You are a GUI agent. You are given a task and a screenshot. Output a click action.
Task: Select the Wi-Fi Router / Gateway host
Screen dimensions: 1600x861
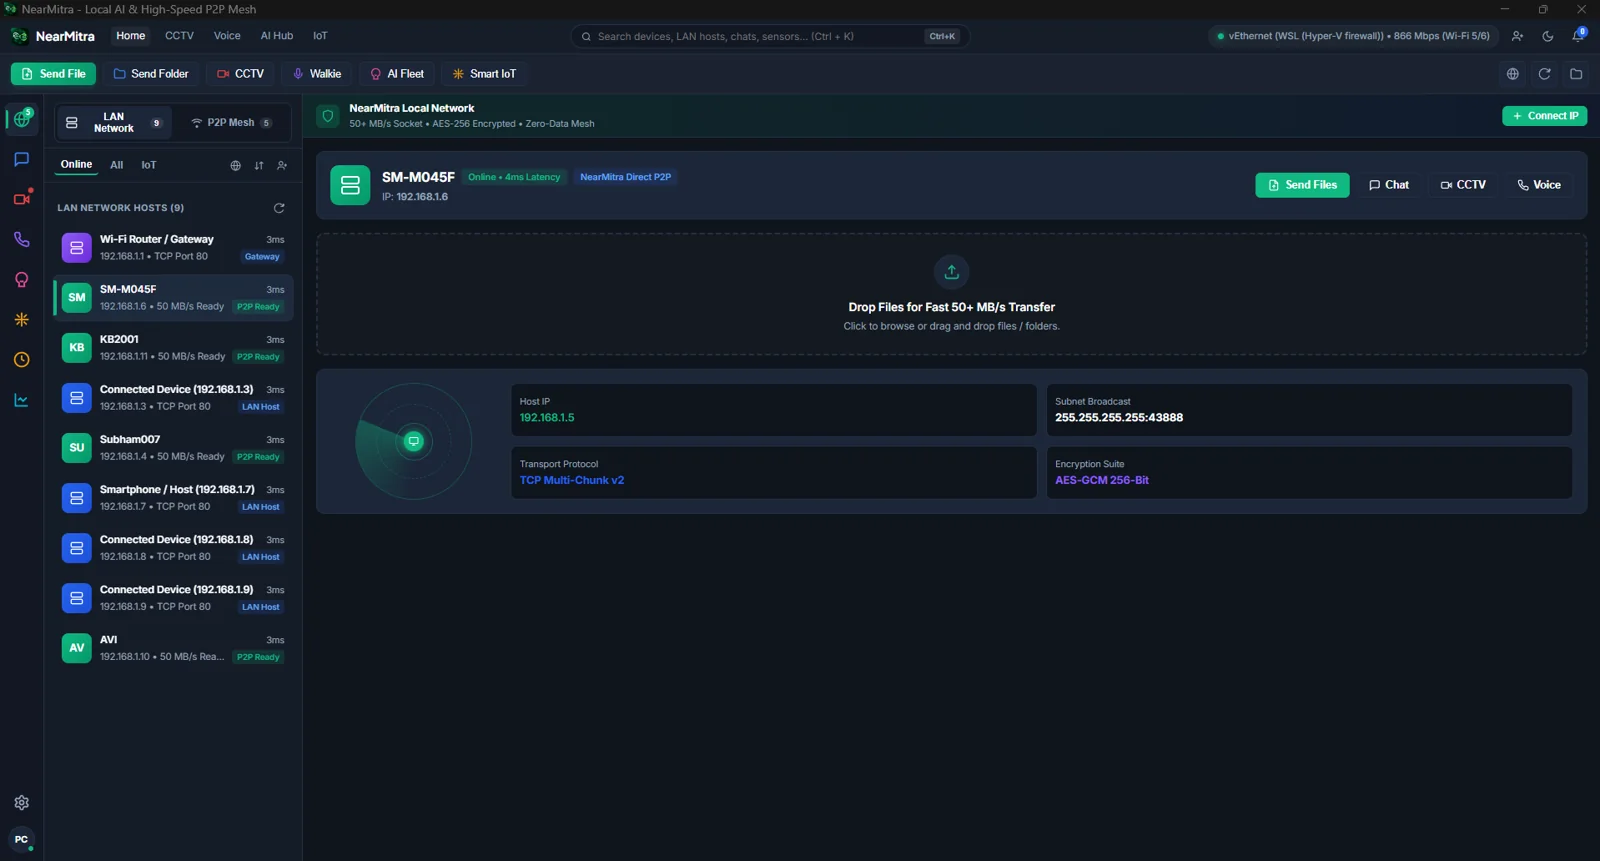pyautogui.click(x=173, y=248)
